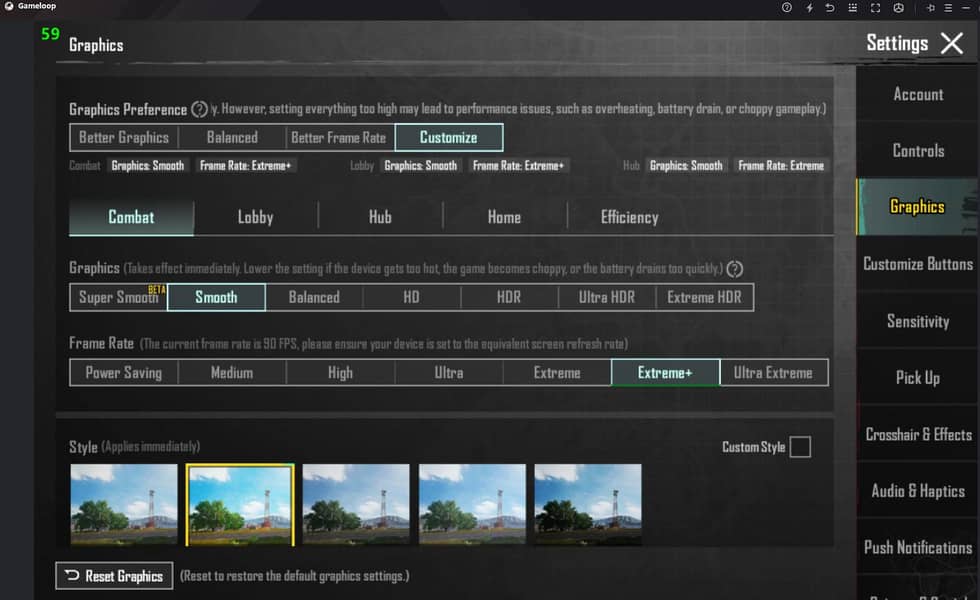Open the Gameloop hamburger menu

949,7
